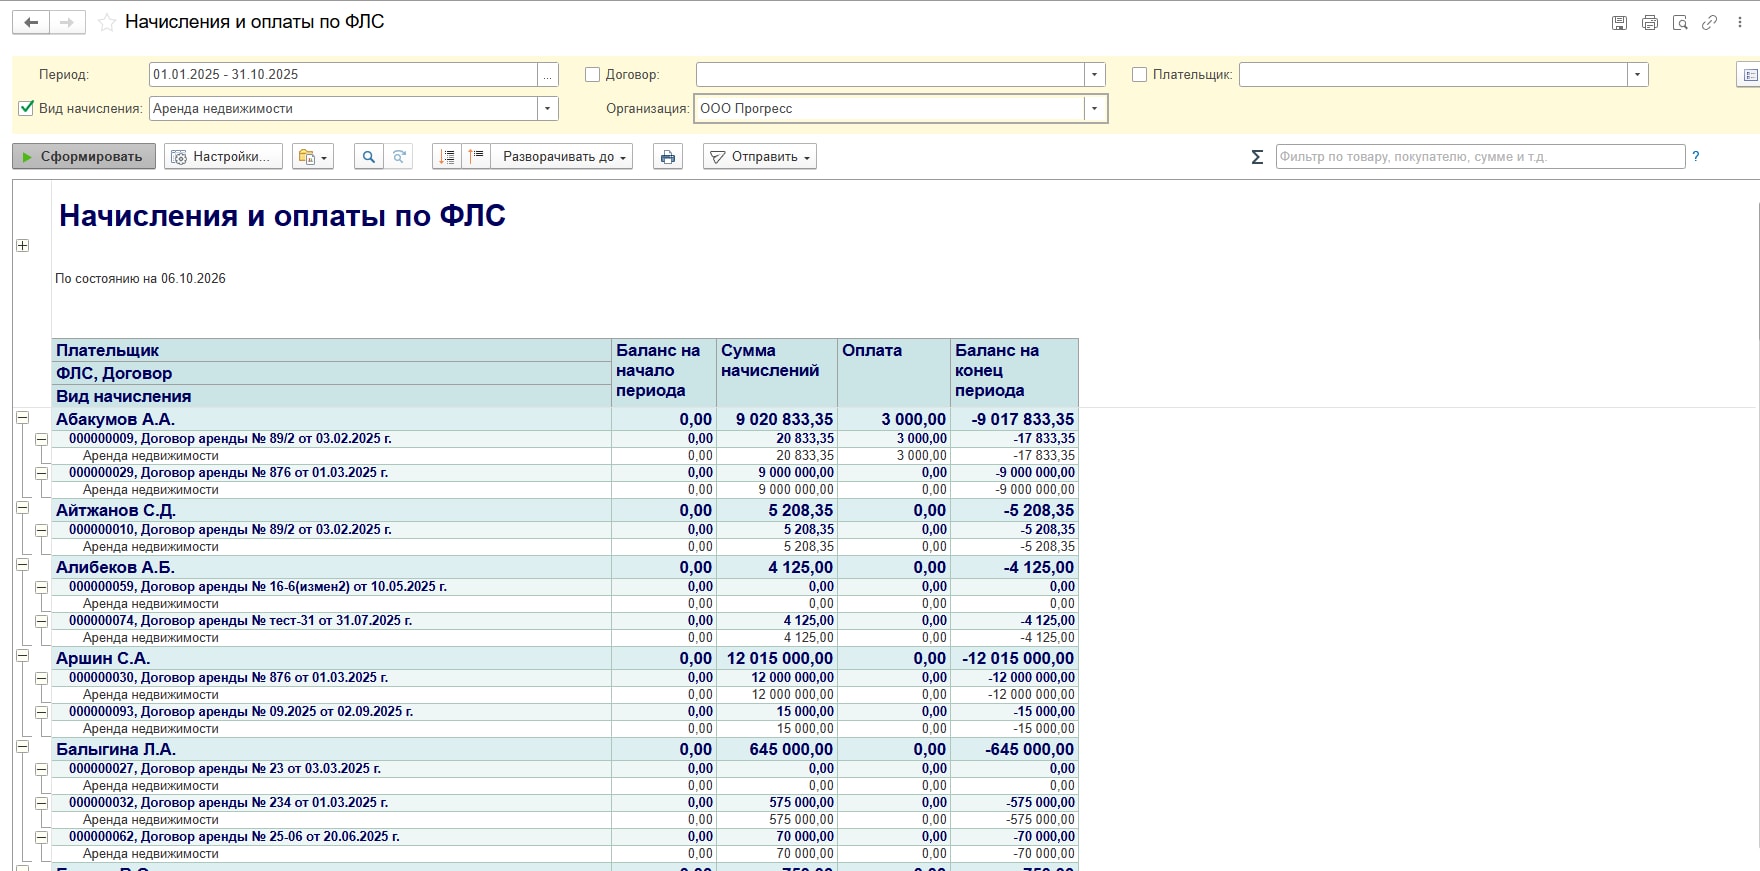Open the three-dots more menu
The image size is (1760, 871).
pos(1741,22)
